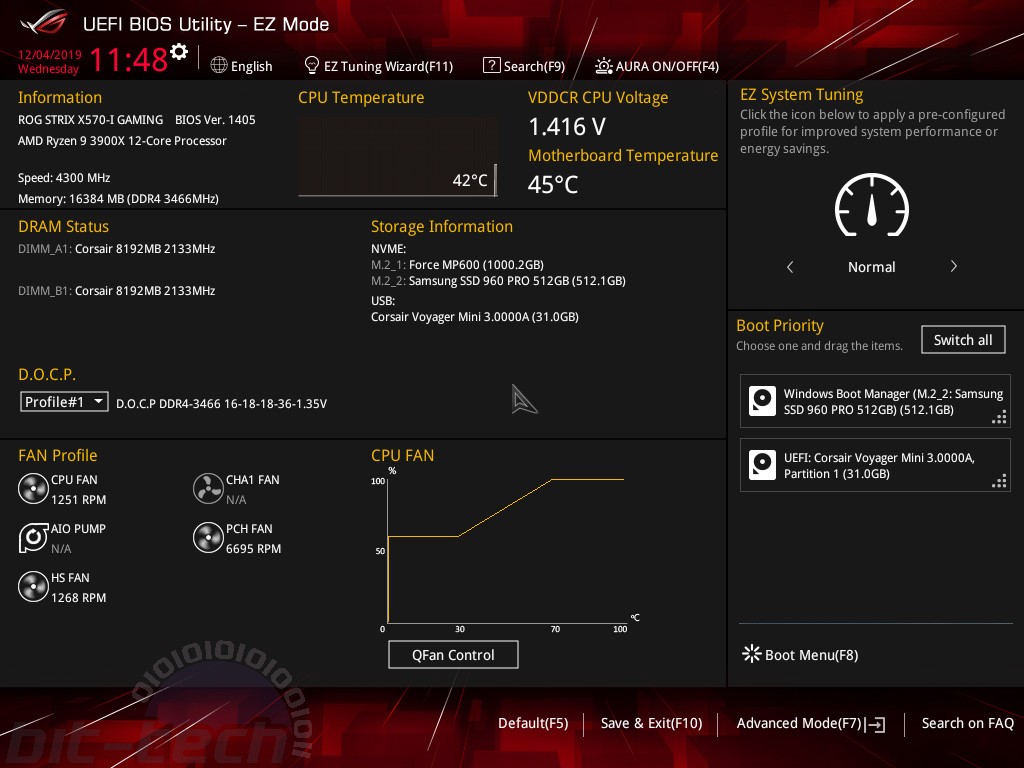Open Search(F9)
The width and height of the screenshot is (1024, 768).
pyautogui.click(x=524, y=66)
